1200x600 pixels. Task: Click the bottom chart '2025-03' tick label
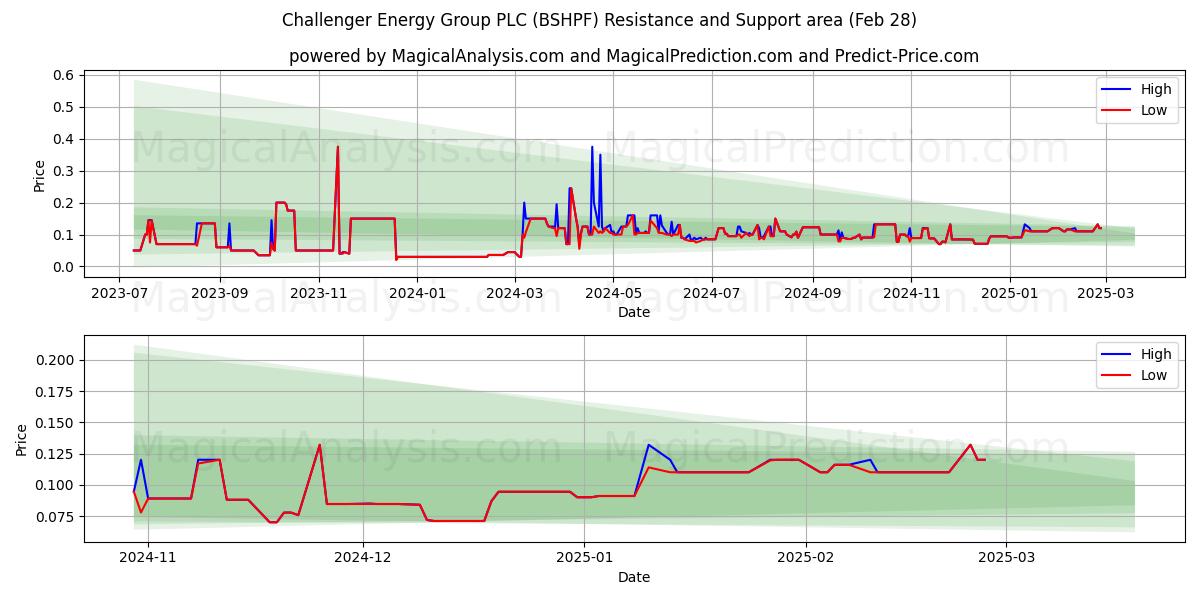1006,559
